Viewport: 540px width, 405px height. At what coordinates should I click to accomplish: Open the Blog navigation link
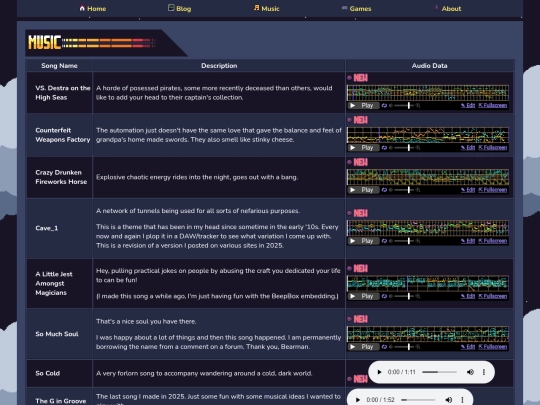[179, 9]
